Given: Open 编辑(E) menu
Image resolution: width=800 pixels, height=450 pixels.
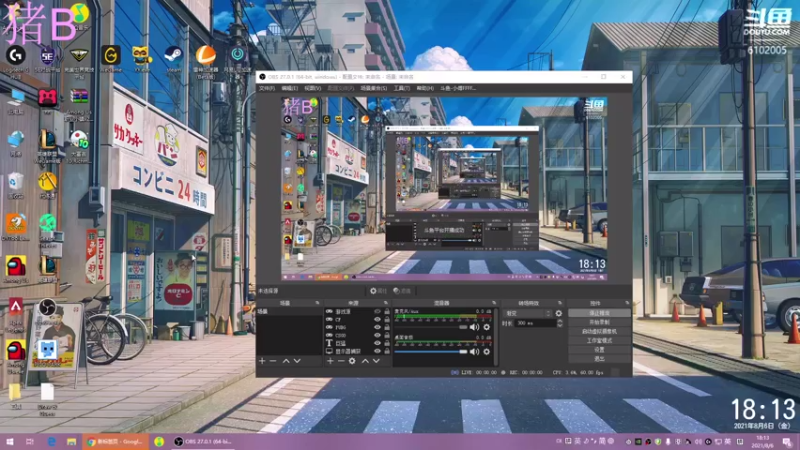Looking at the screenshot, I should 289,88.
